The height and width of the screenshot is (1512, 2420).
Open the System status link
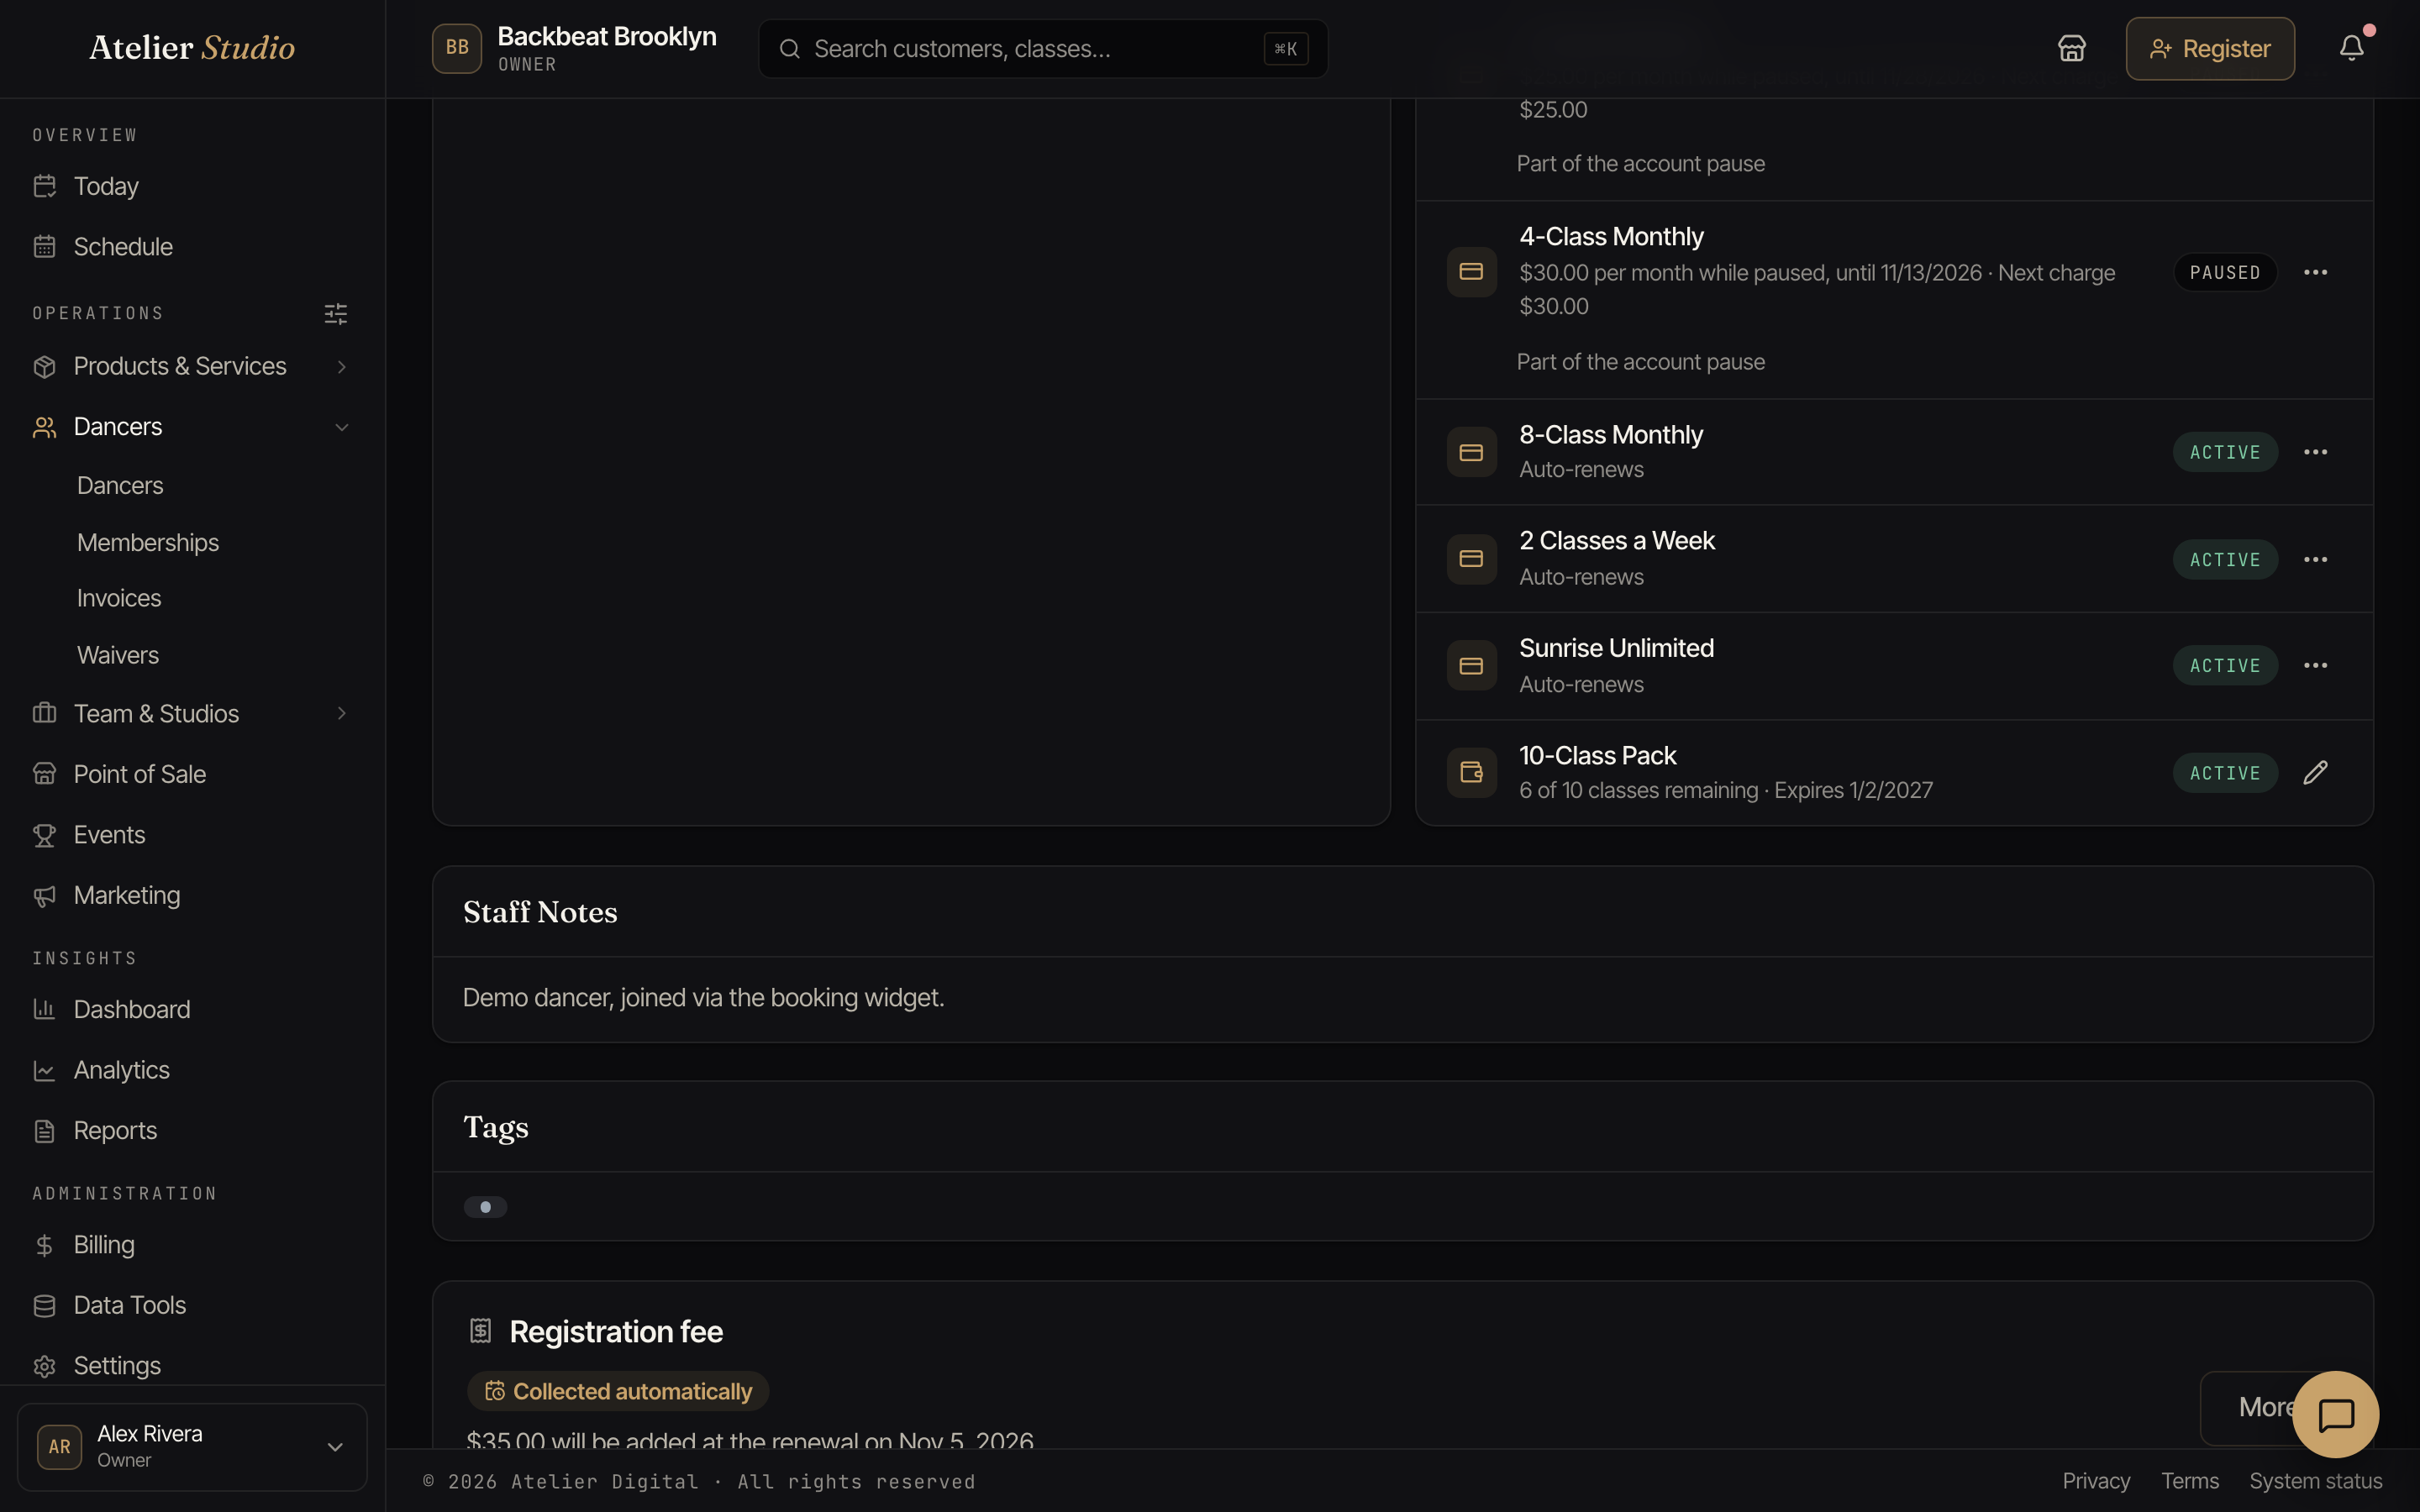(x=2315, y=1481)
